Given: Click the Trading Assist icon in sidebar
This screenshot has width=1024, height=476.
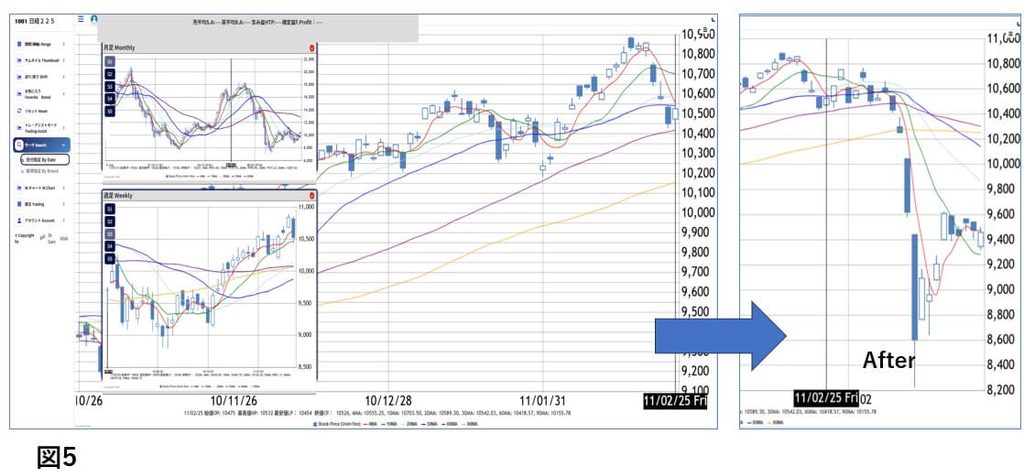Looking at the screenshot, I should pyautogui.click(x=20, y=128).
